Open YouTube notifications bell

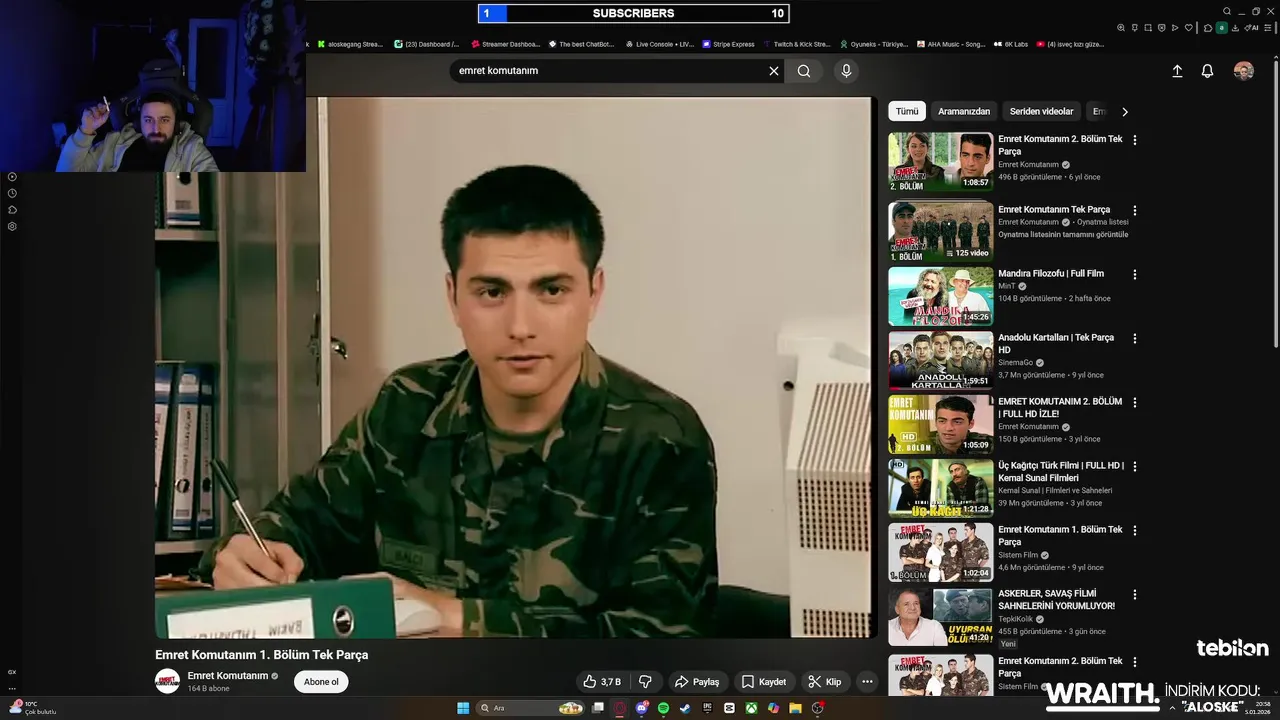1207,71
